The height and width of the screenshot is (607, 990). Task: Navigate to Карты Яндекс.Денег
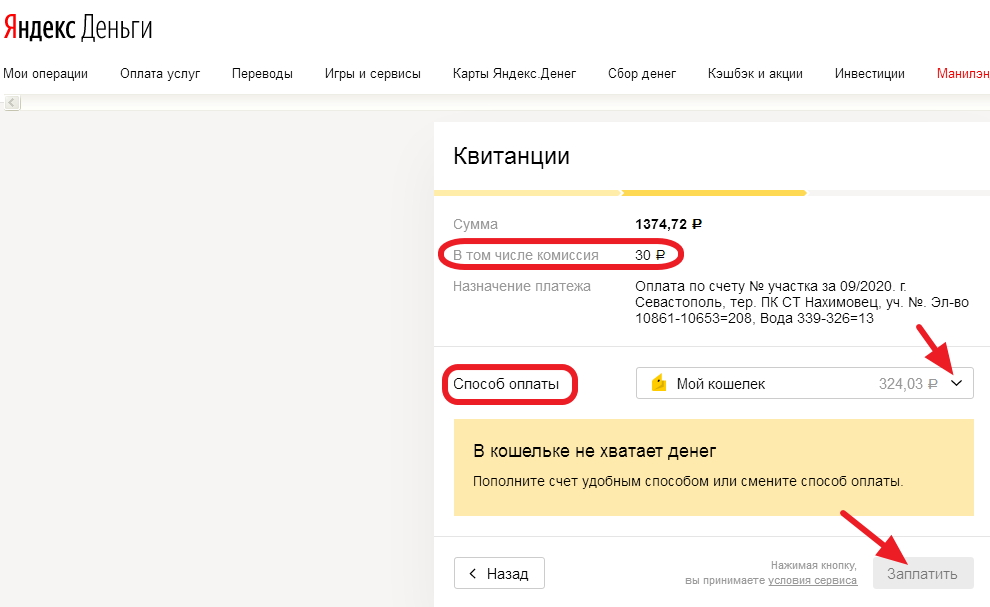[x=514, y=73]
